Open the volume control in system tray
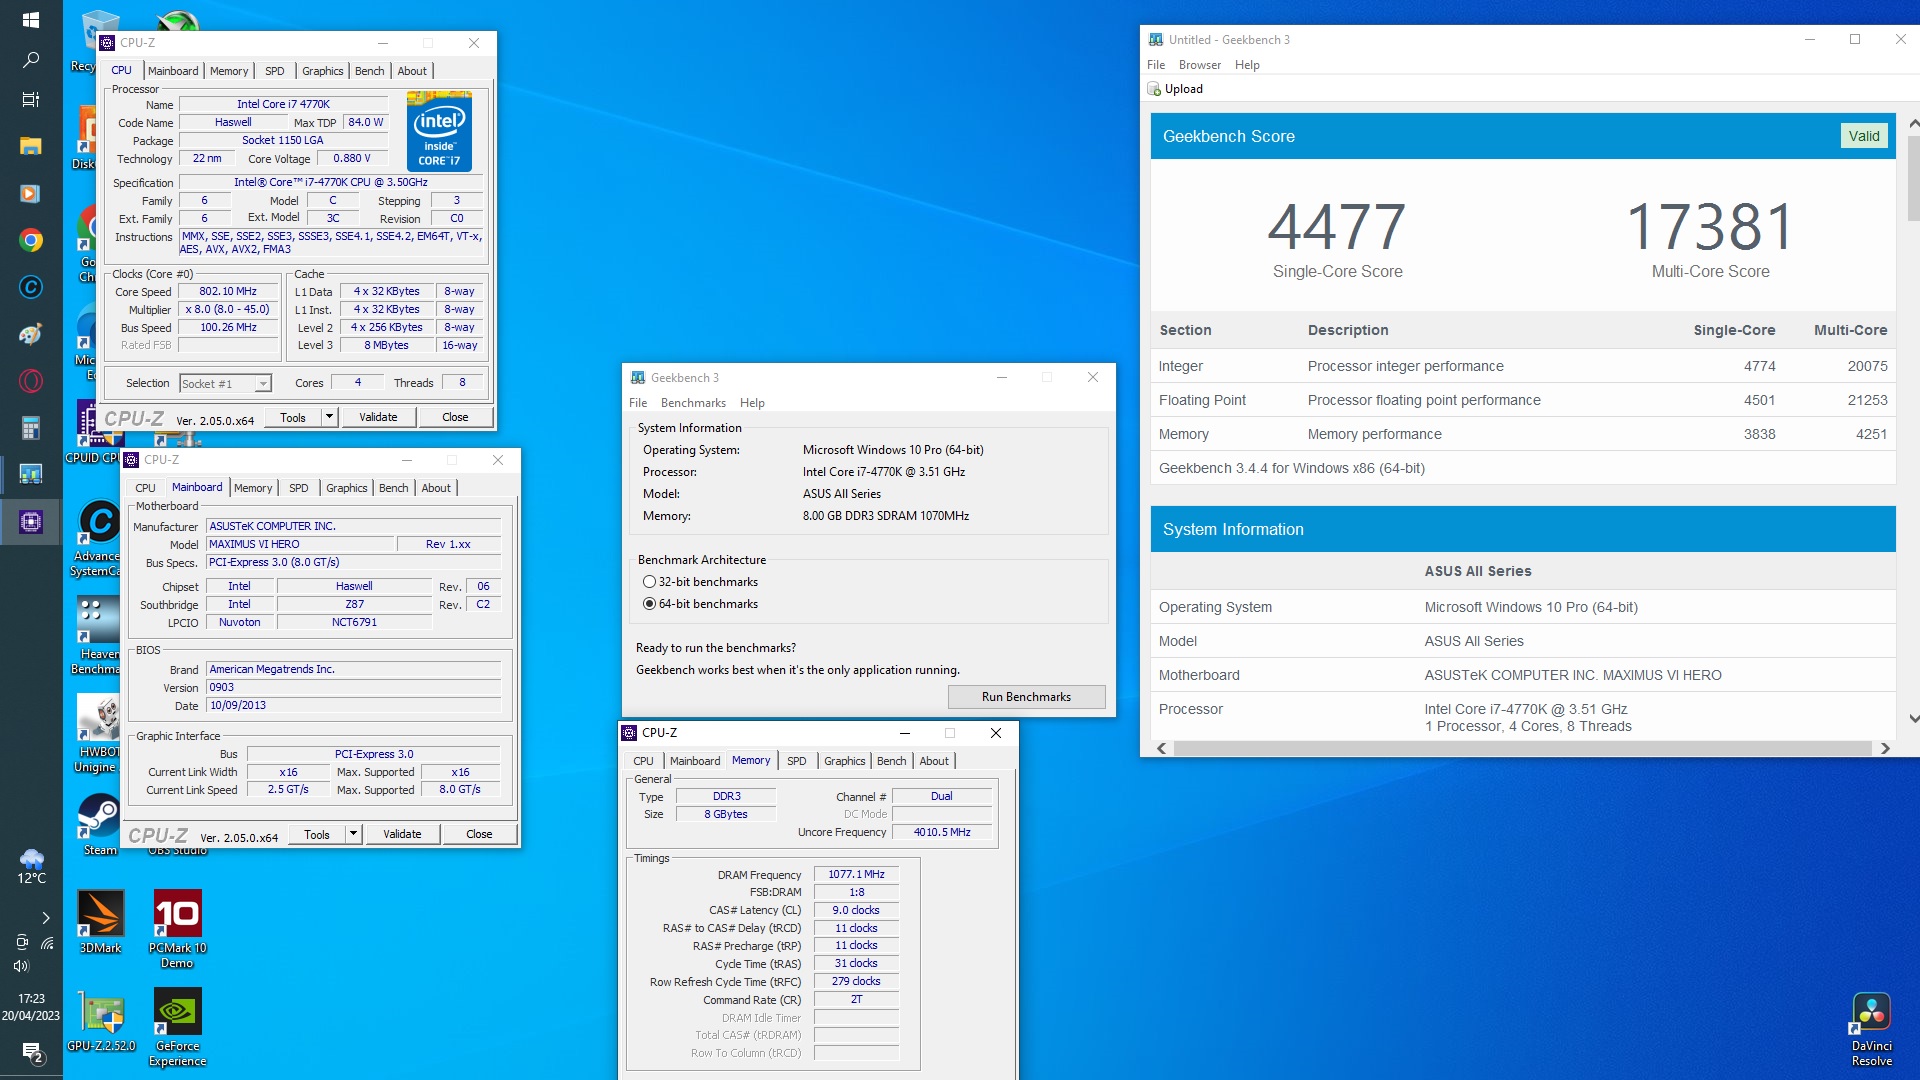 pos(20,966)
